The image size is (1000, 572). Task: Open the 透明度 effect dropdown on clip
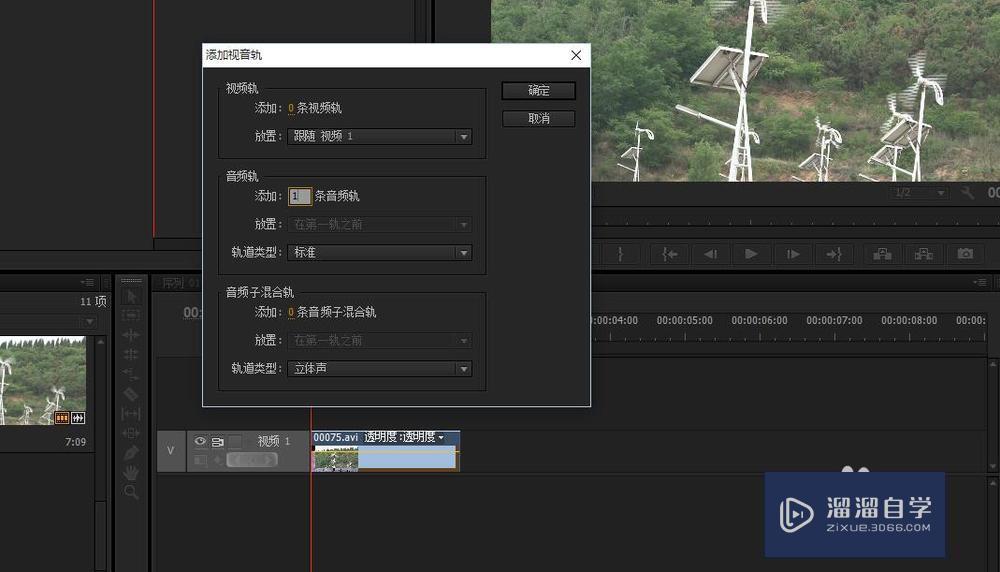pyautogui.click(x=441, y=437)
